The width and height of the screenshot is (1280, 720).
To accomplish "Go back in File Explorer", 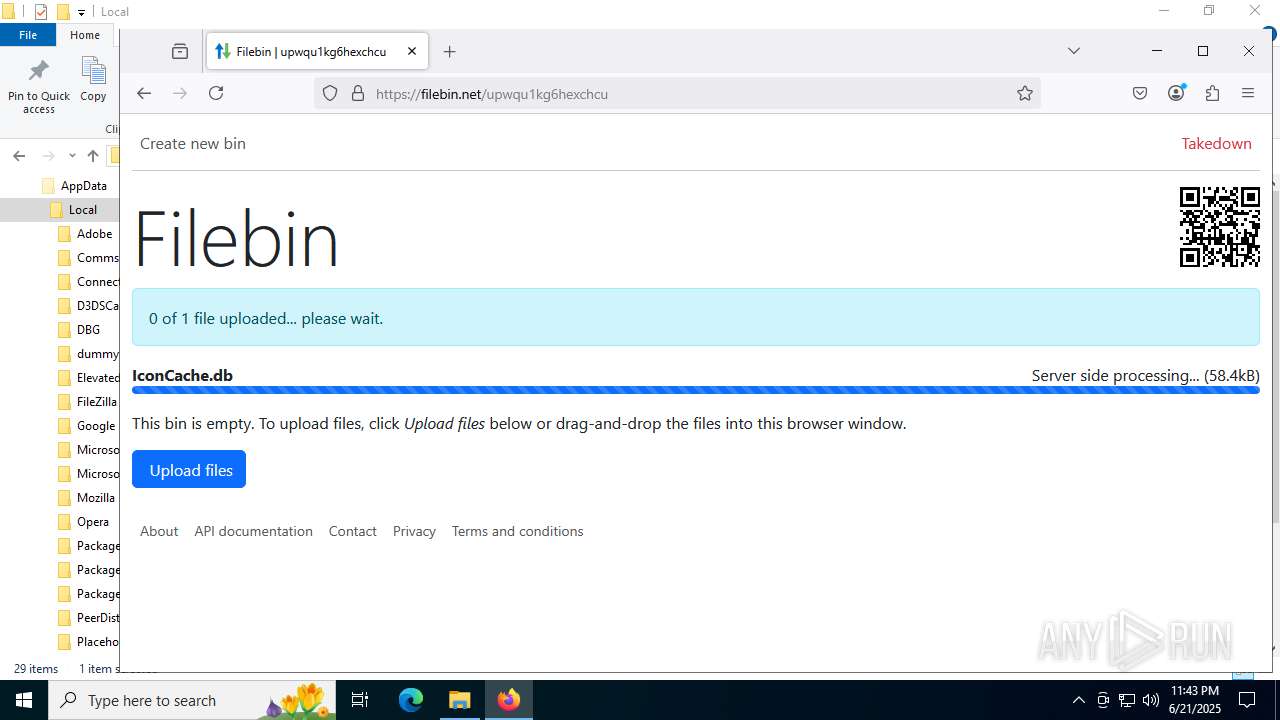I will [19, 156].
